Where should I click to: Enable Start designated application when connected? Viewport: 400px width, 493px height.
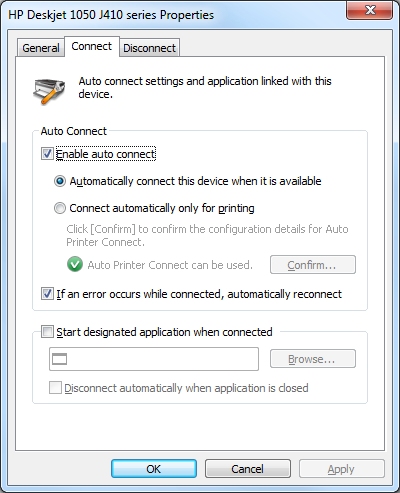(x=47, y=332)
